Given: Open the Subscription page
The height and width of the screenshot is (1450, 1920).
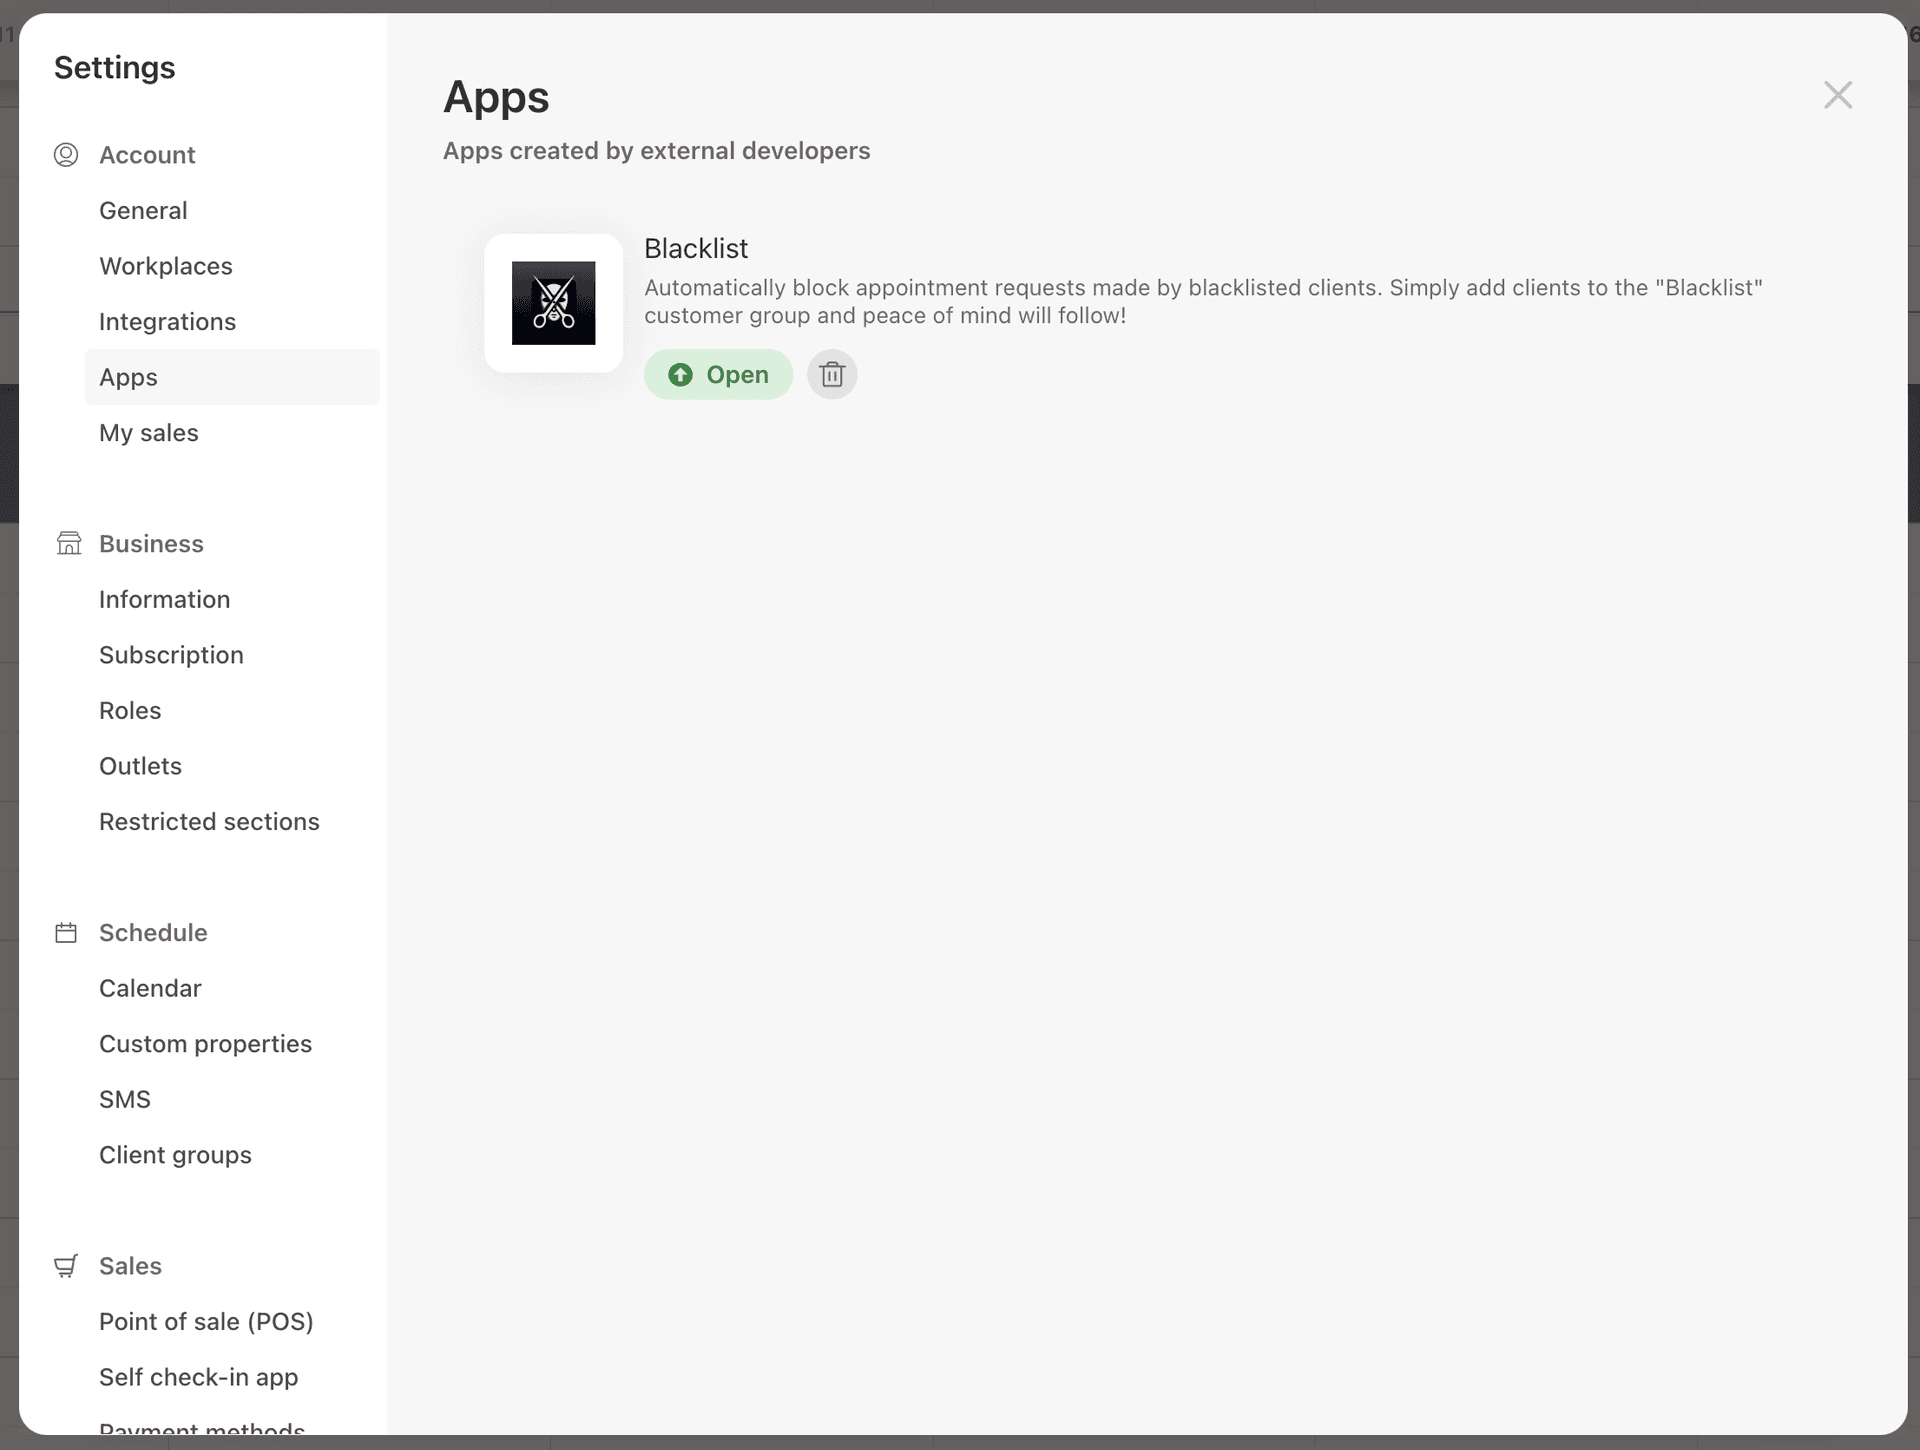Looking at the screenshot, I should click(x=171, y=655).
